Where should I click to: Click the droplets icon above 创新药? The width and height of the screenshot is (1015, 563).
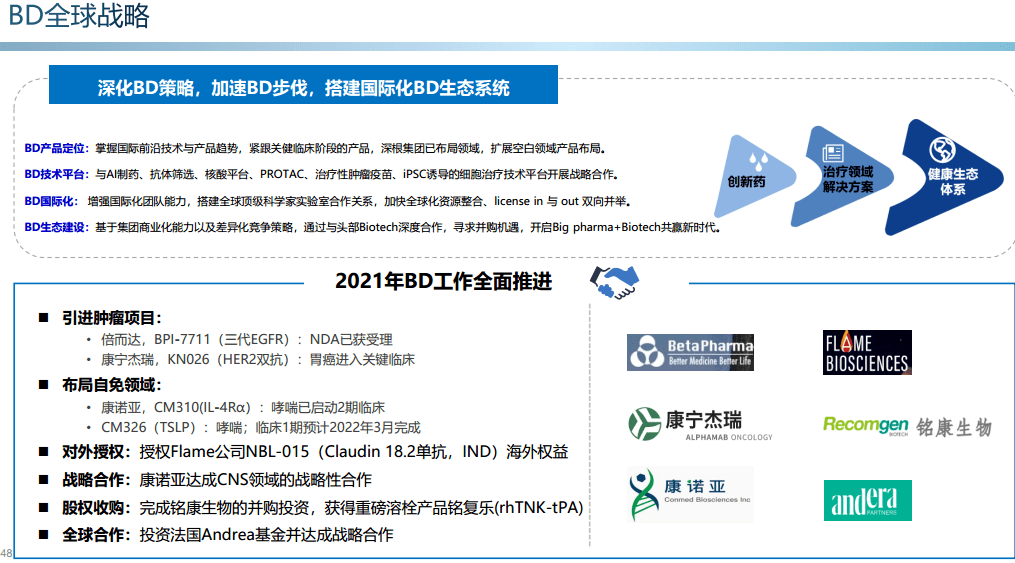758,160
